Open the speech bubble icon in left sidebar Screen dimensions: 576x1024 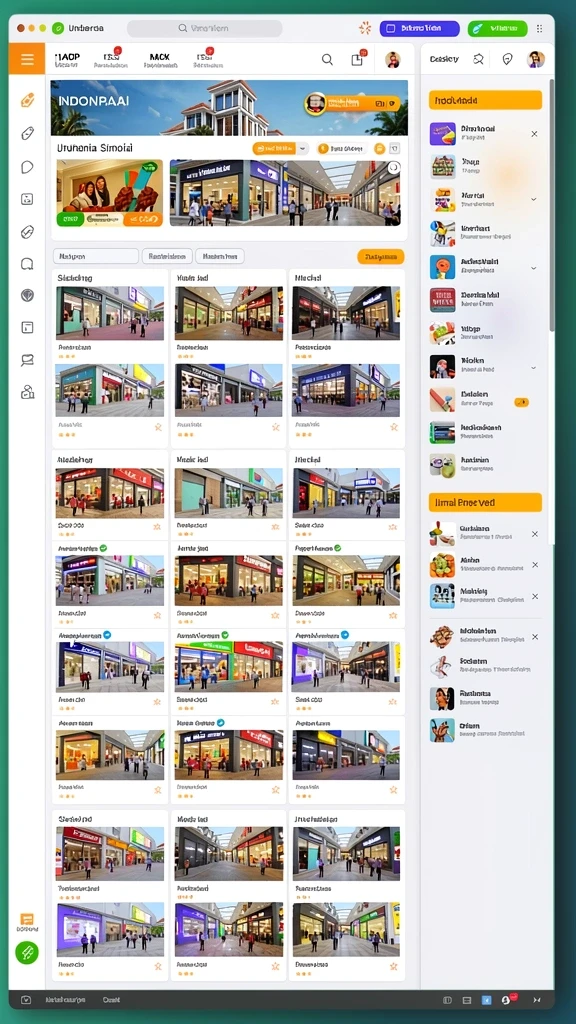tap(27, 167)
